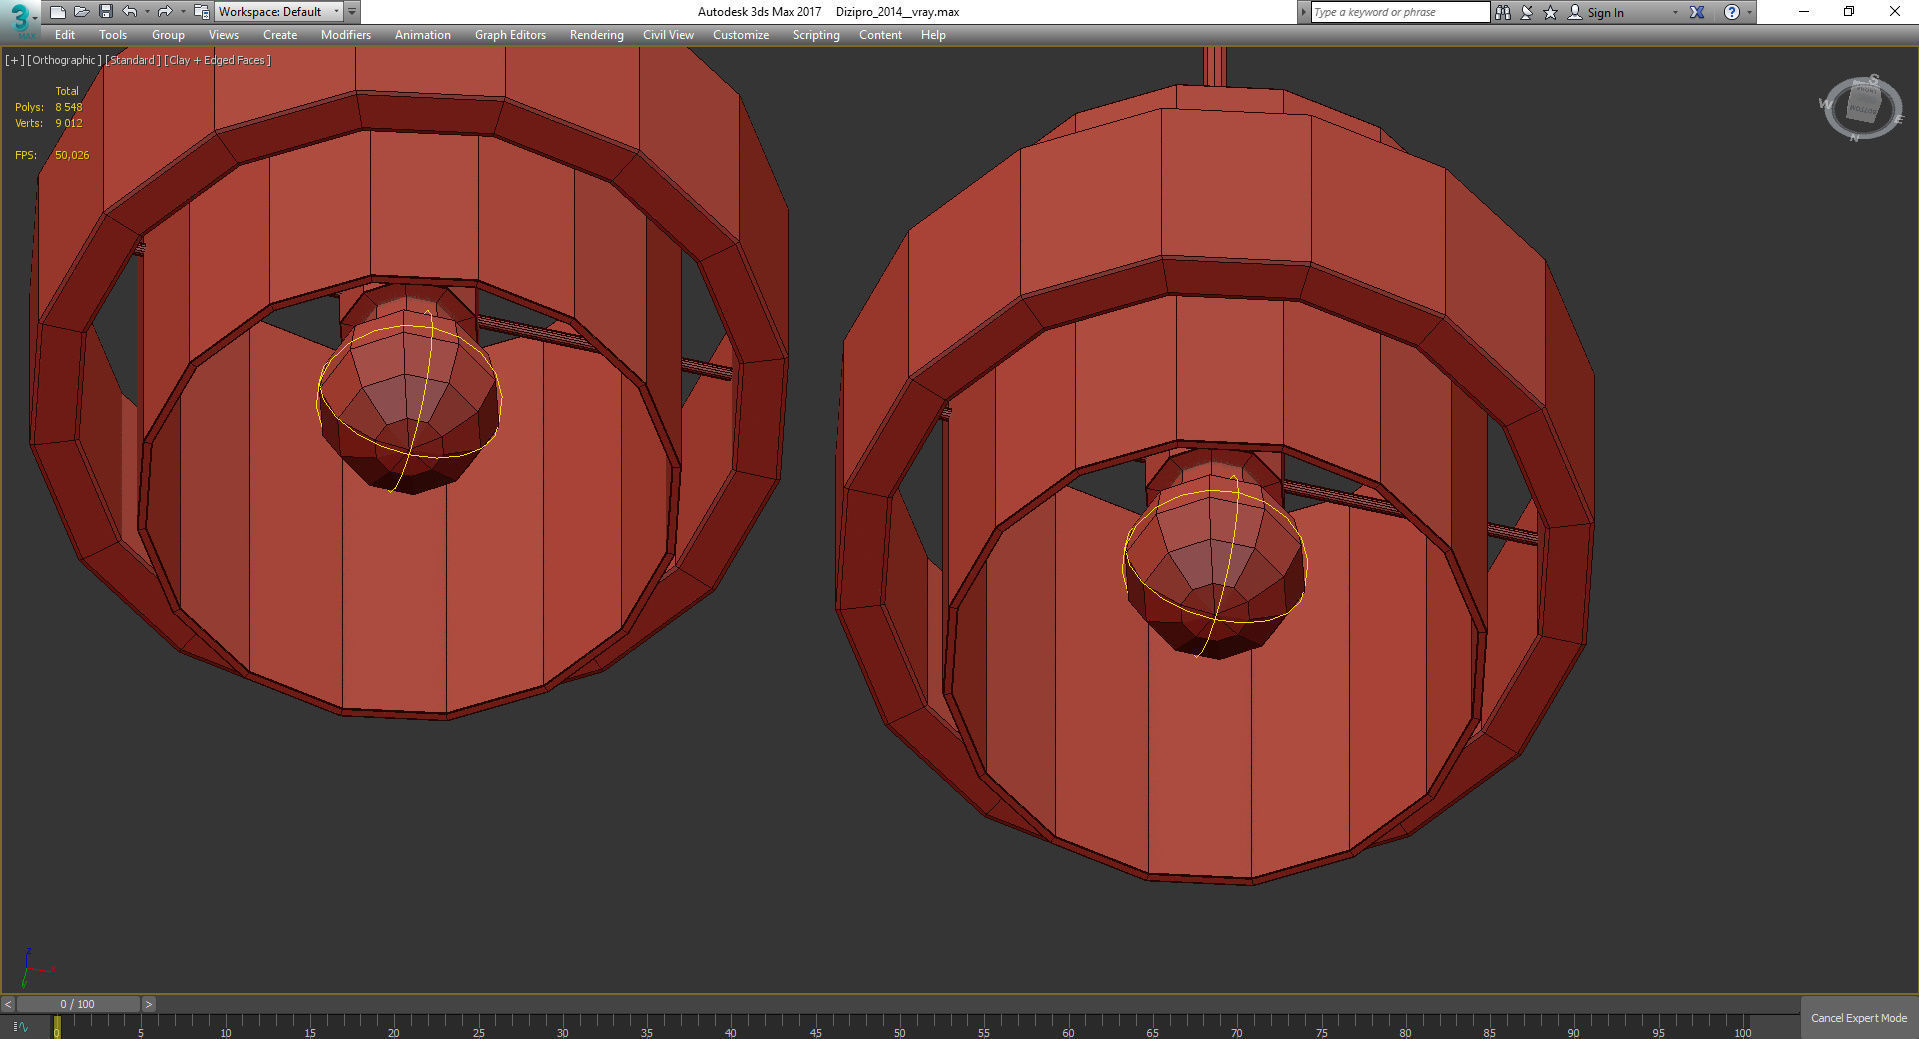Open the 3ds Max application menu logo
This screenshot has height=1039, width=1919.
point(19,18)
